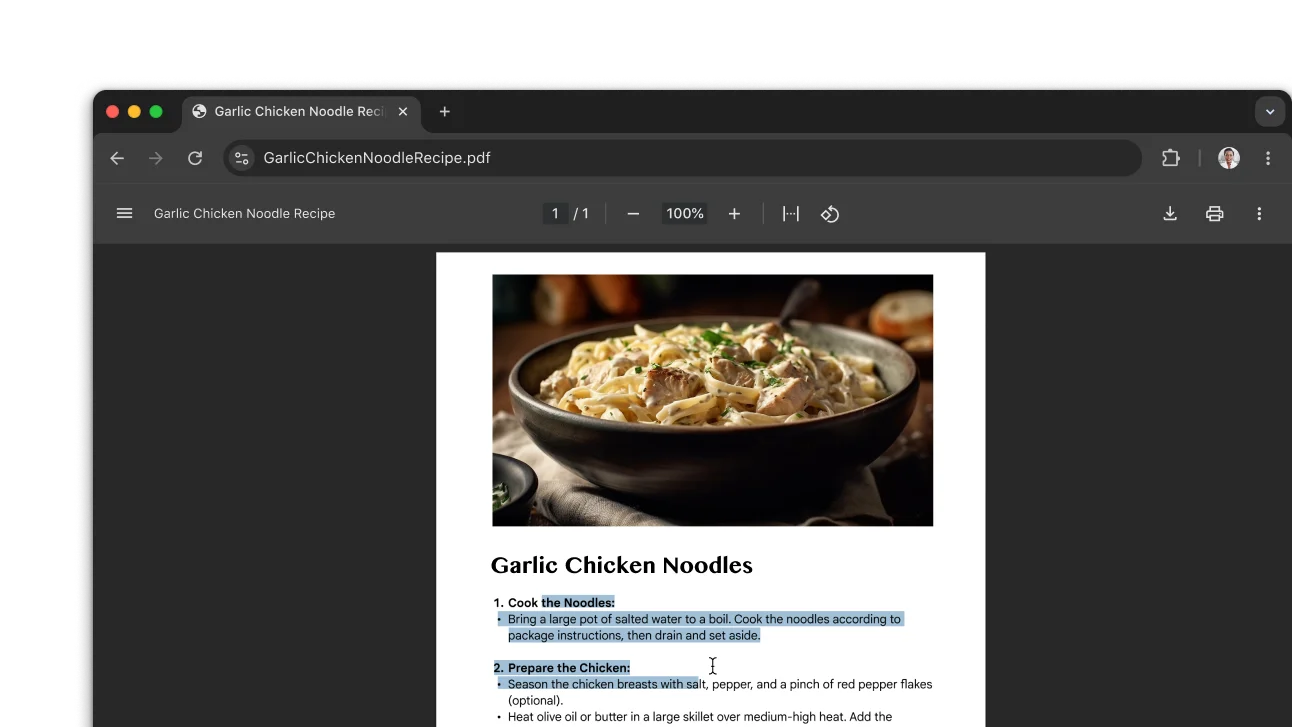The width and height of the screenshot is (1292, 727).
Task: Open browser extensions panel
Action: click(1170, 158)
